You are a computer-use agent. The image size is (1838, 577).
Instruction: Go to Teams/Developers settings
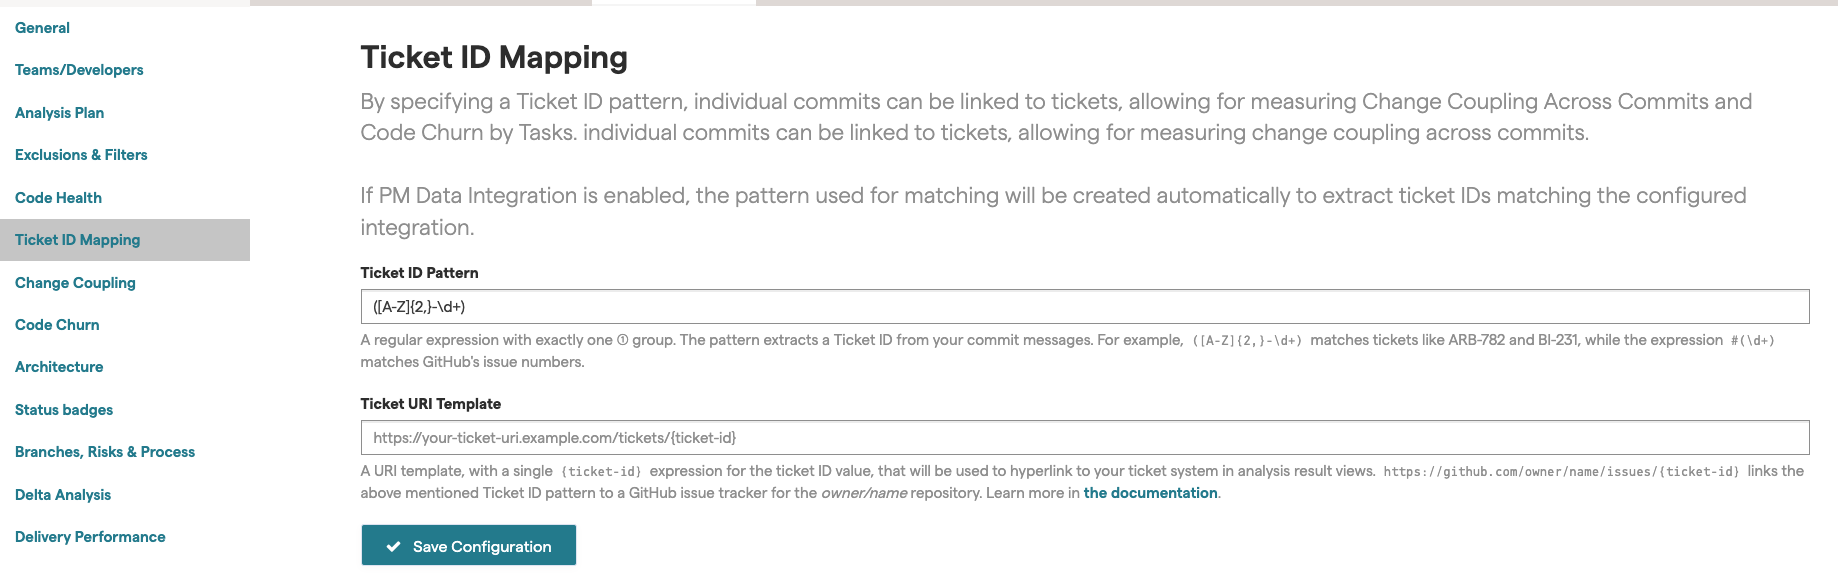click(79, 70)
